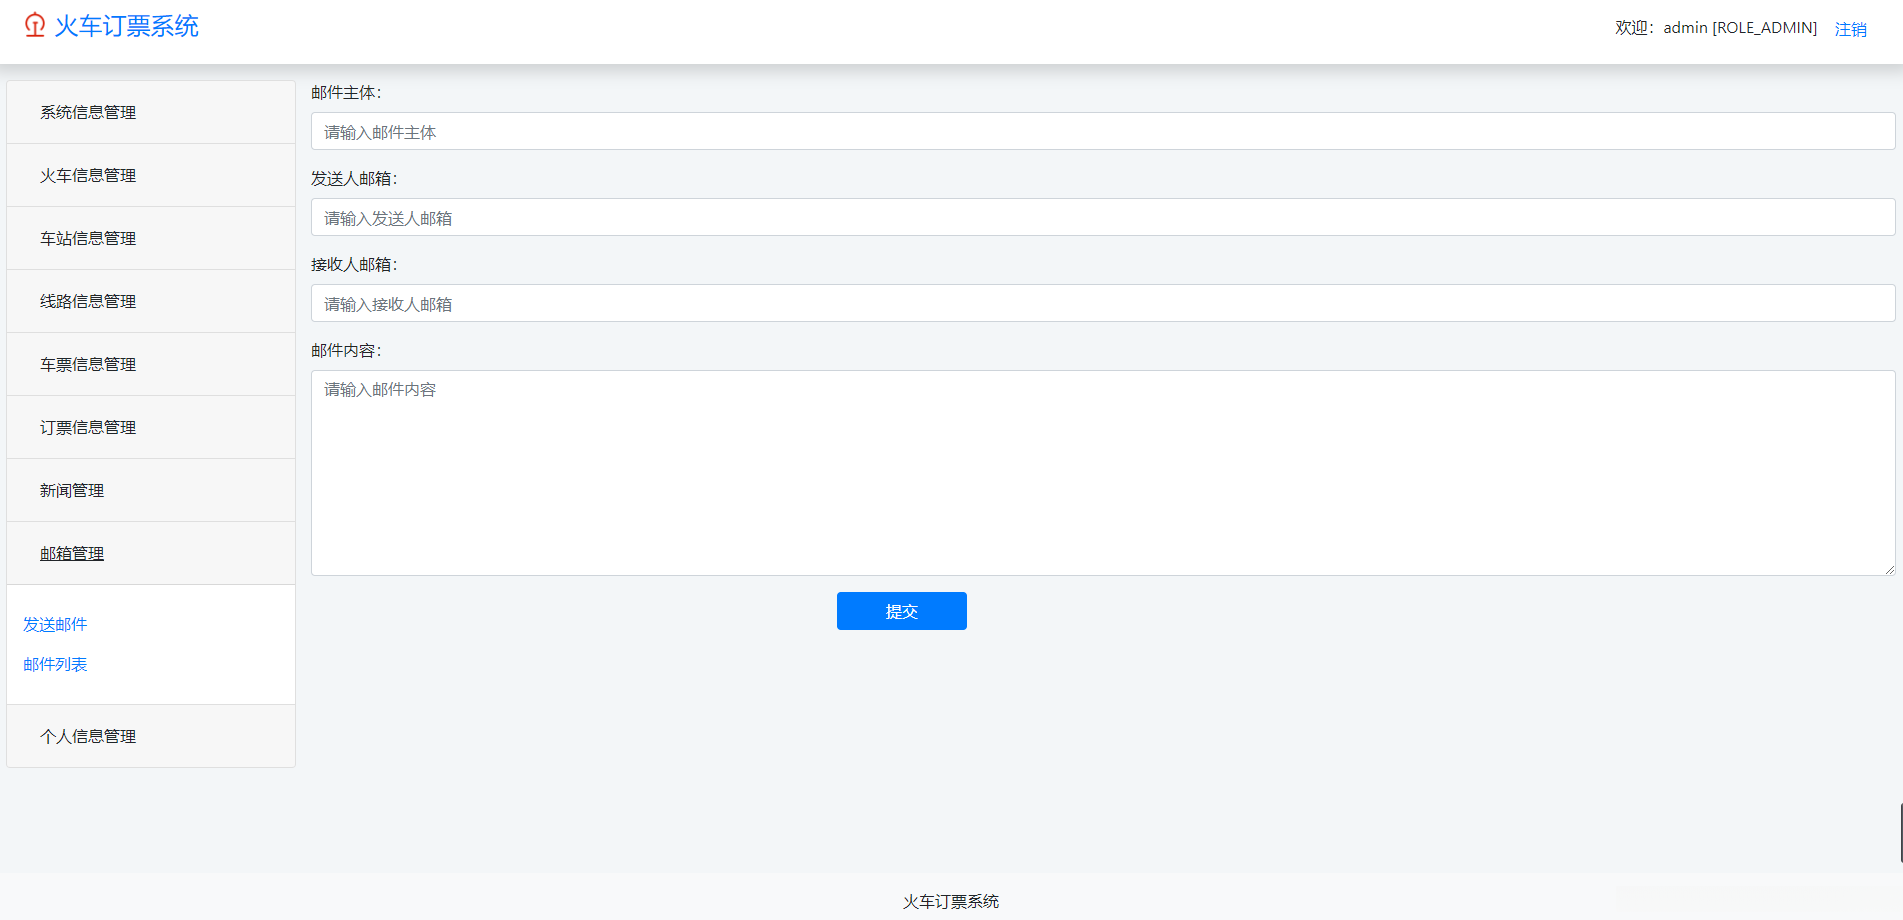The width and height of the screenshot is (1903, 920).
Task: Expand 订票信息管理 menu section
Action: [151, 427]
